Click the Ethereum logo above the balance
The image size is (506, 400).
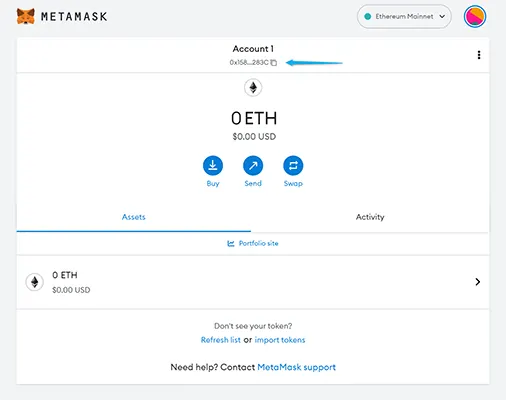[253, 88]
